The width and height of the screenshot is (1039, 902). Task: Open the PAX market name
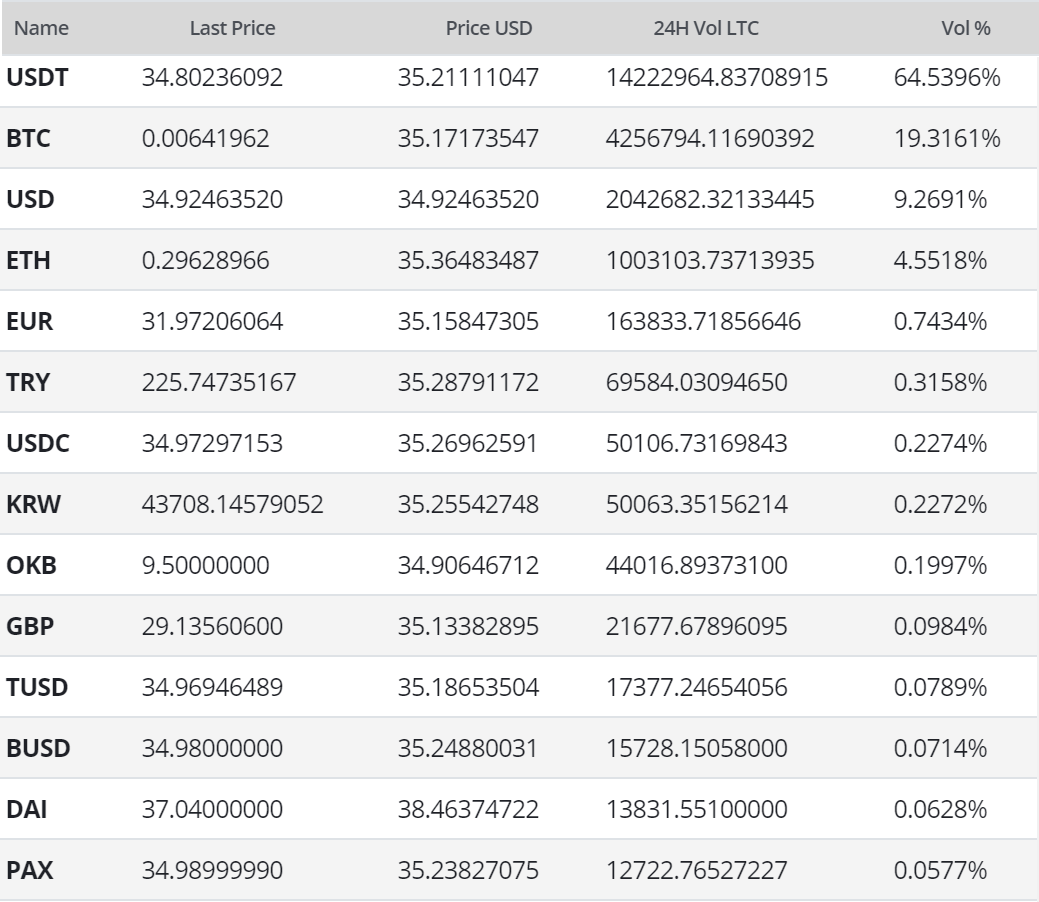point(29,870)
